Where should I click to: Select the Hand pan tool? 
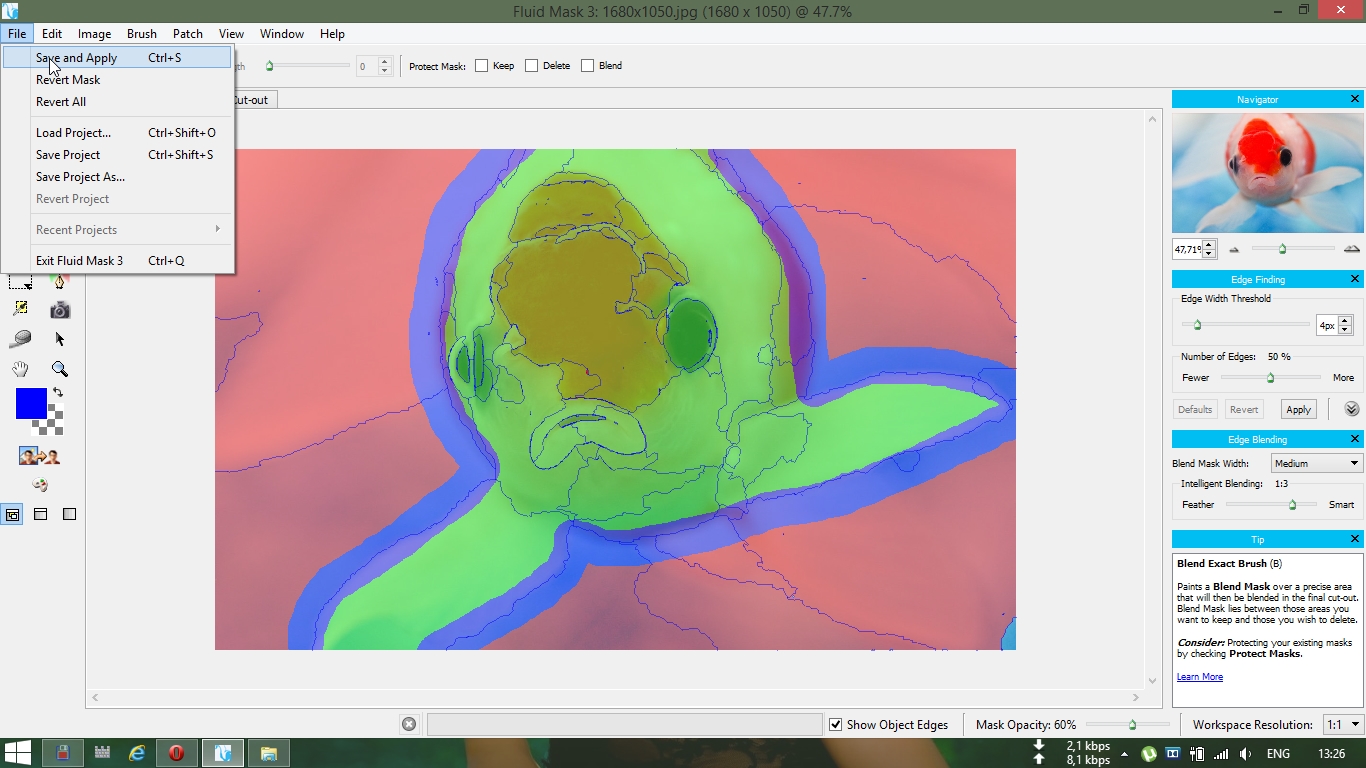(x=20, y=369)
